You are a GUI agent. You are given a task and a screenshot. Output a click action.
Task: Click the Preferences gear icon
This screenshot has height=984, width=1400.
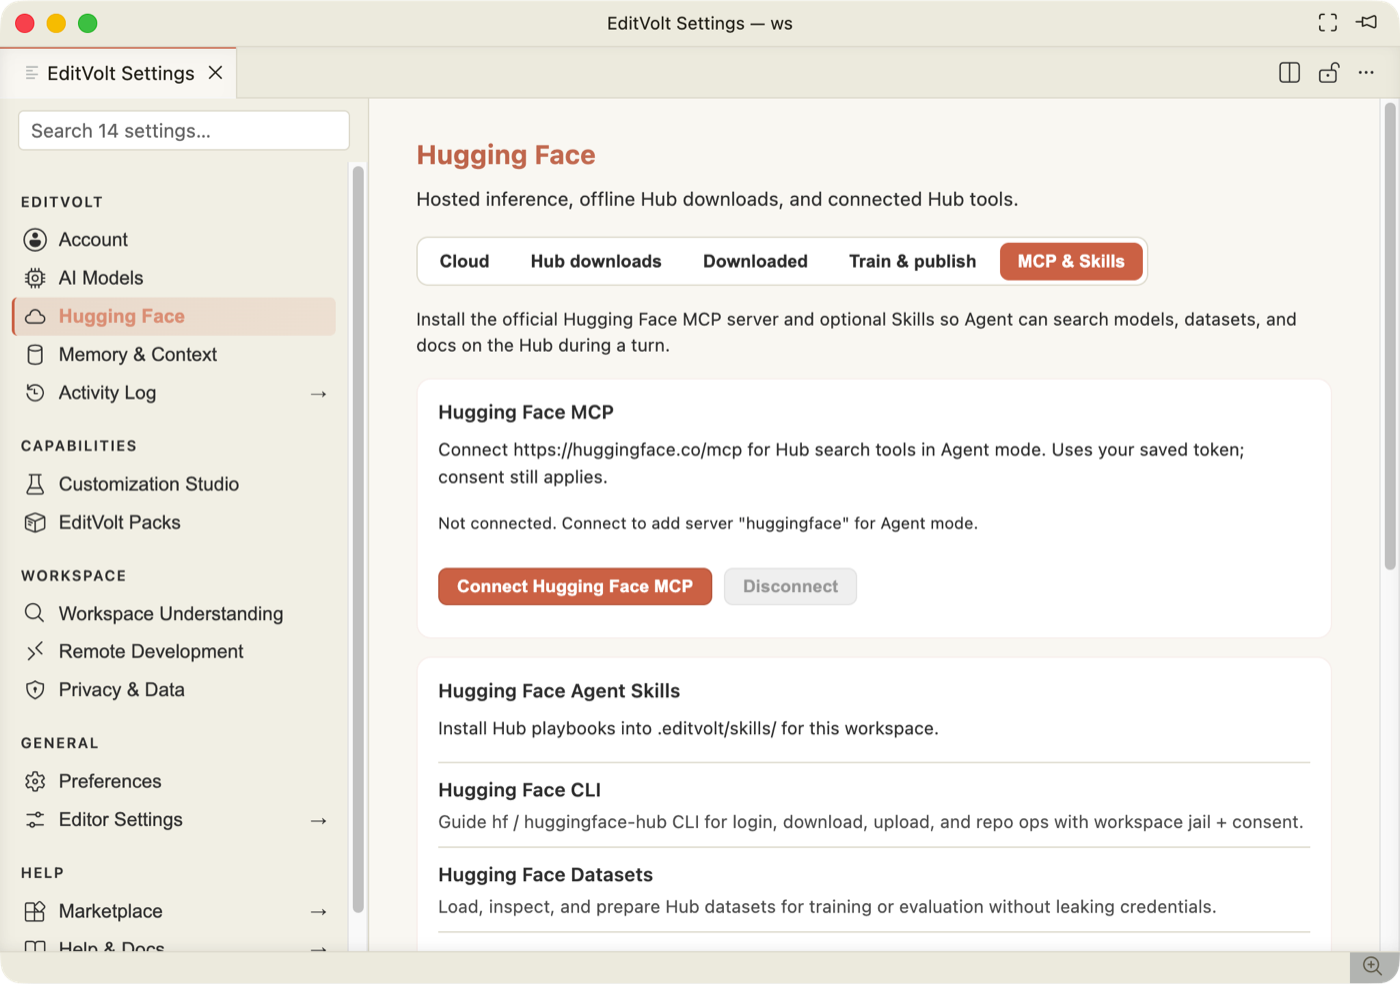pyautogui.click(x=35, y=781)
